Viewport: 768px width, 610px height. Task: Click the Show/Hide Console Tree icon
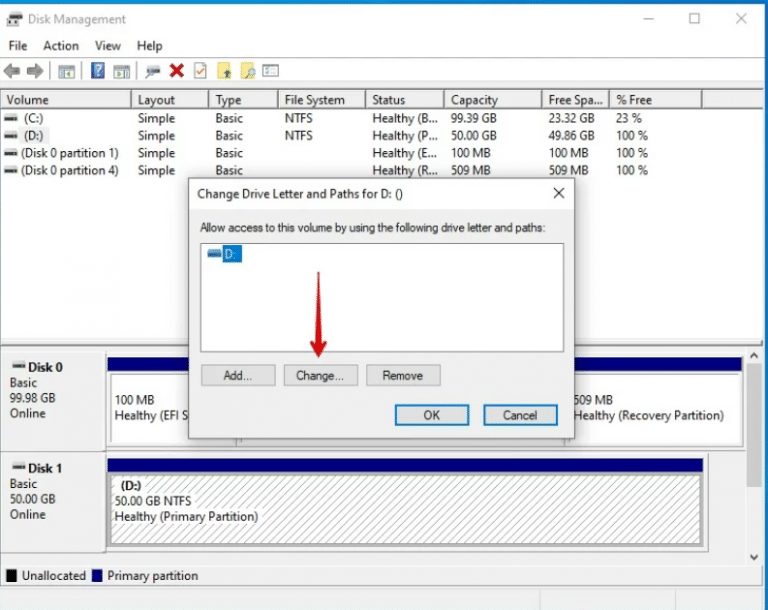coord(67,71)
